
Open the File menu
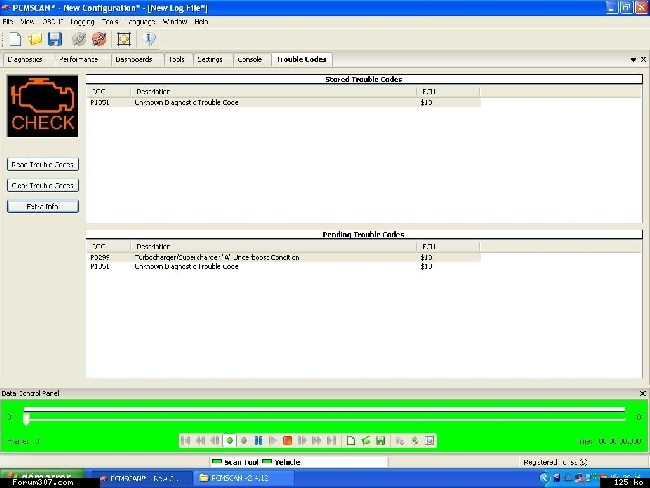click(x=8, y=22)
